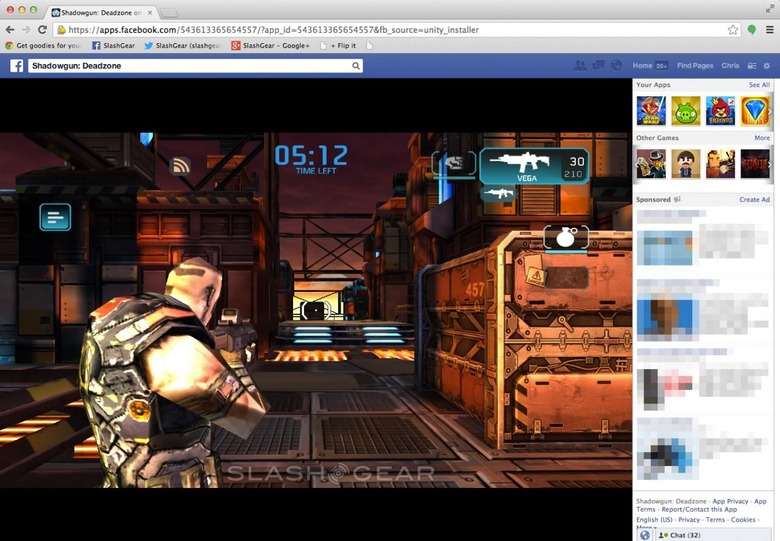Open Chat (32) bar
Viewport: 780px width, 541px height.
tap(711, 535)
